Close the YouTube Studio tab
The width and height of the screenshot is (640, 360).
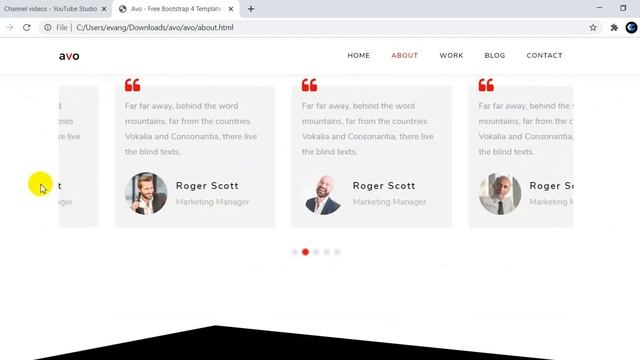click(x=104, y=9)
